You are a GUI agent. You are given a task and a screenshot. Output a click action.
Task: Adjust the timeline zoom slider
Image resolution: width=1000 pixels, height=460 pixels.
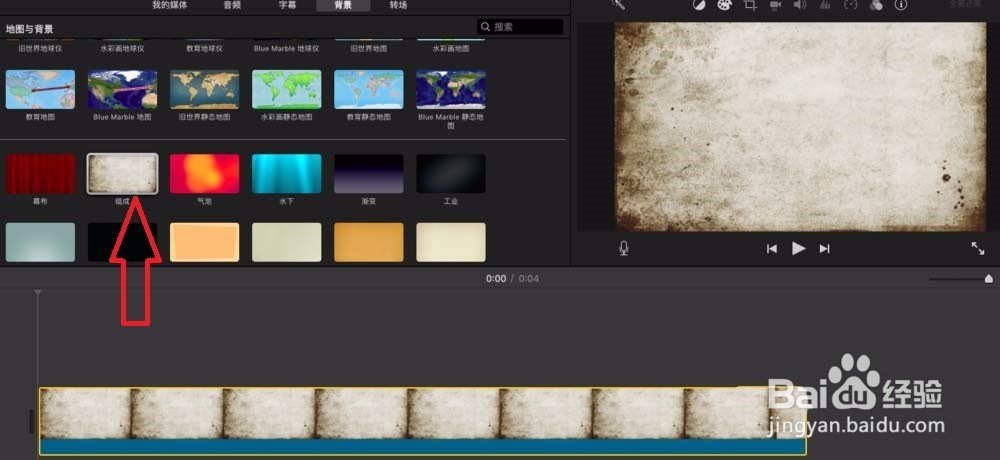click(960, 279)
